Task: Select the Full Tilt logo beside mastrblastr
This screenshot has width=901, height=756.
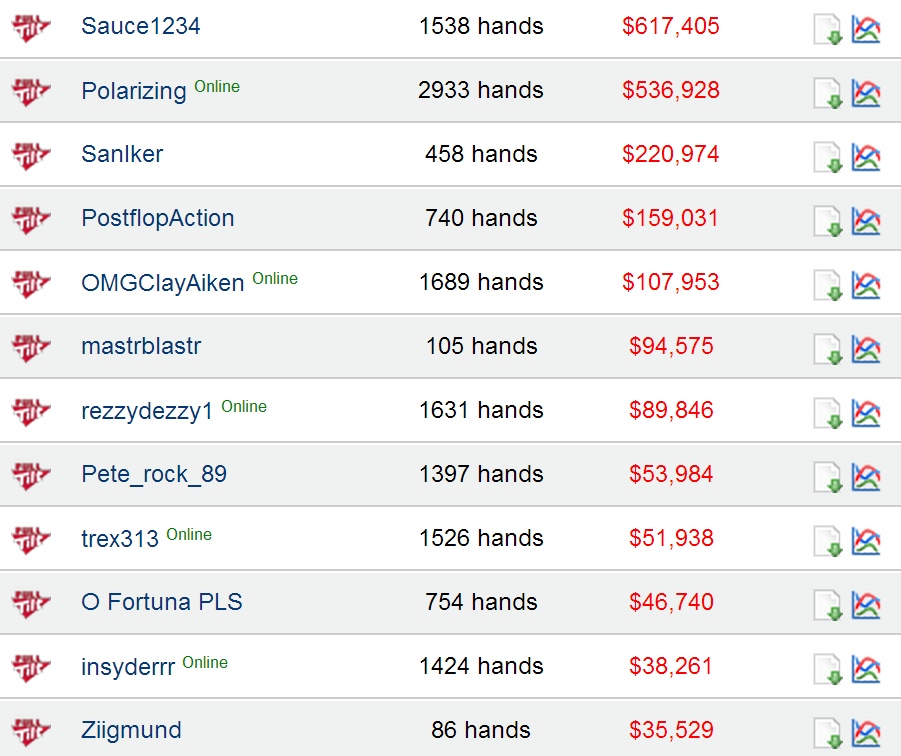Action: pyautogui.click(x=31, y=347)
